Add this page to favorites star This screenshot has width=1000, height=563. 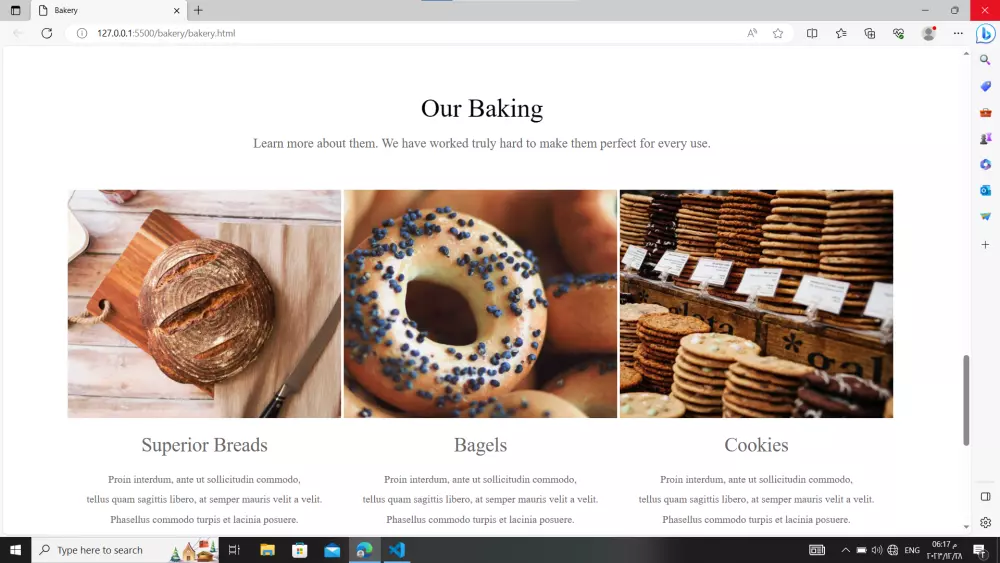[x=778, y=33]
